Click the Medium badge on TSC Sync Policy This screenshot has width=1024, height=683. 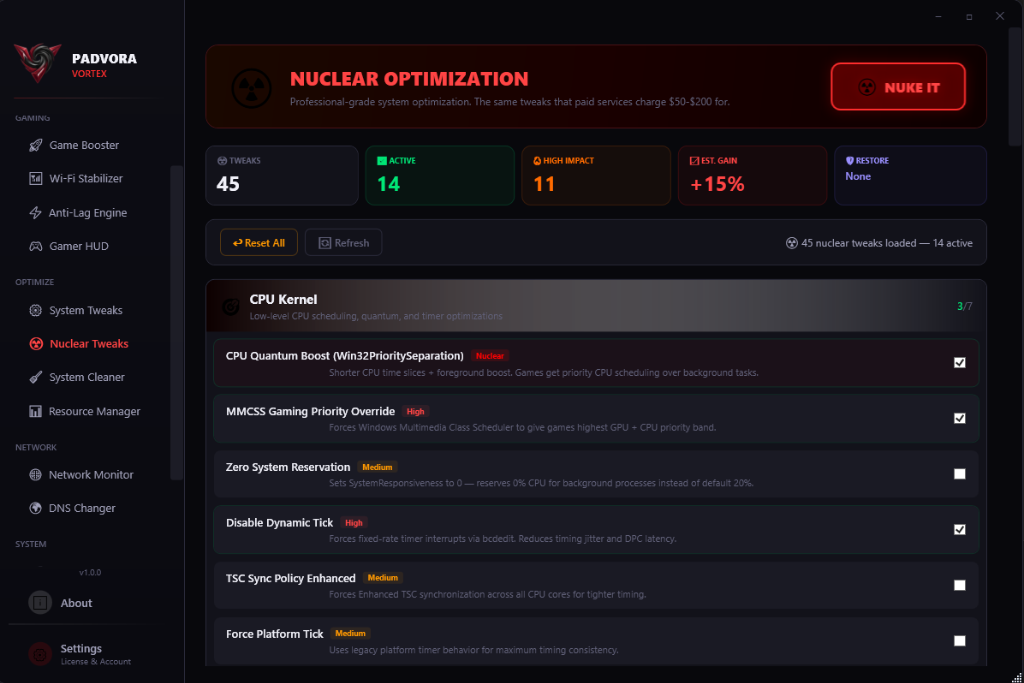[x=383, y=578]
